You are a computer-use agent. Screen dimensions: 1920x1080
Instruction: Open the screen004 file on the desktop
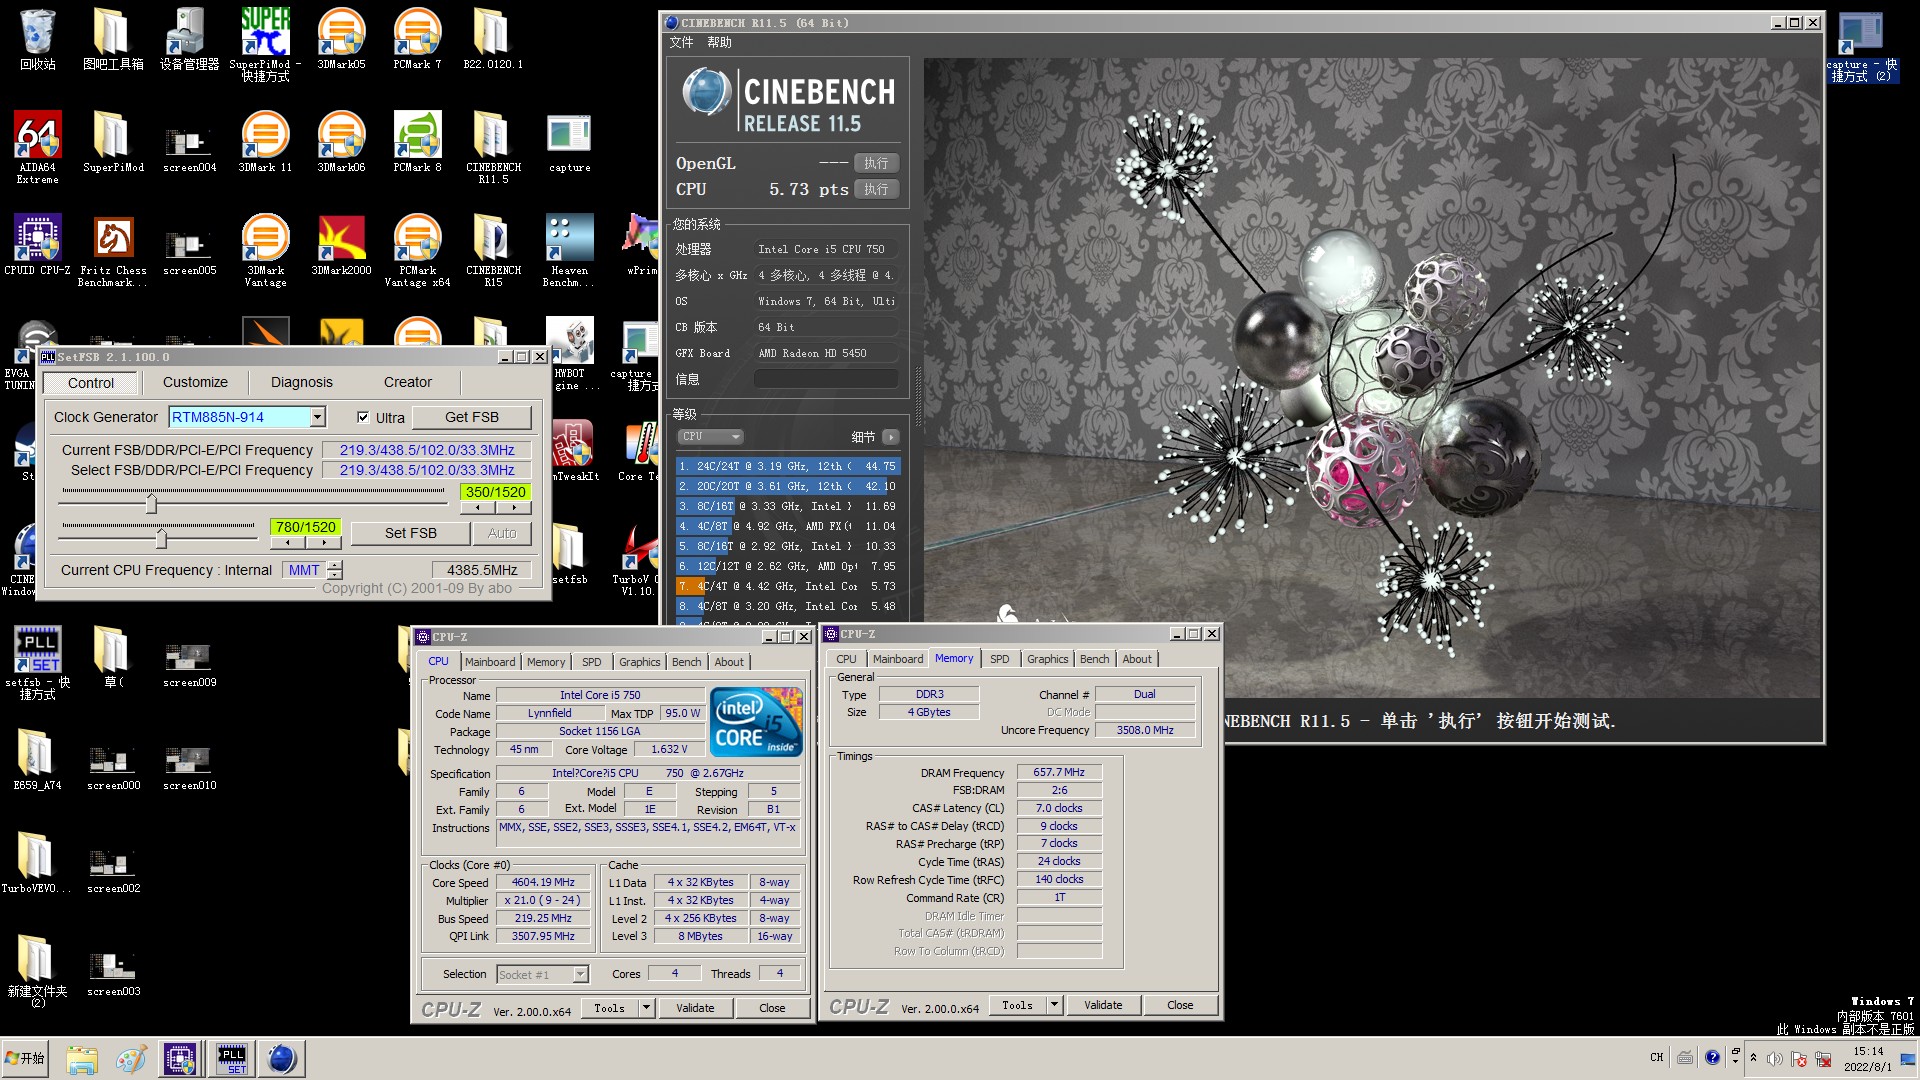coord(189,150)
